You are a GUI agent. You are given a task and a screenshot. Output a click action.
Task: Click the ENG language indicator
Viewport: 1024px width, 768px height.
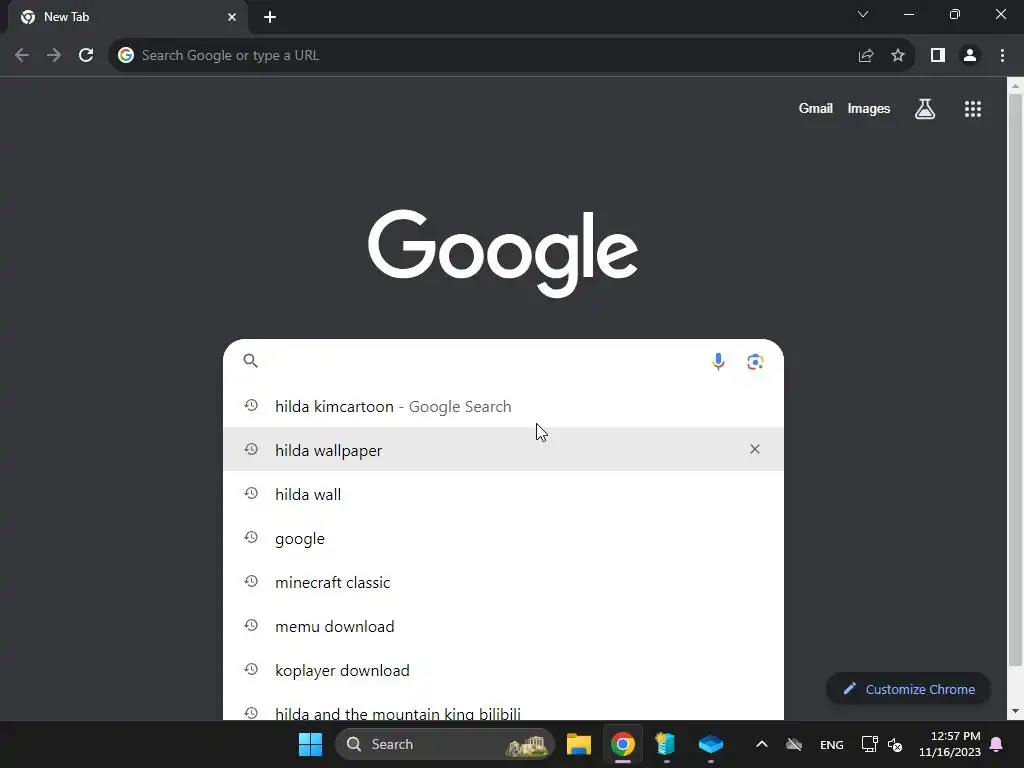[x=831, y=744]
